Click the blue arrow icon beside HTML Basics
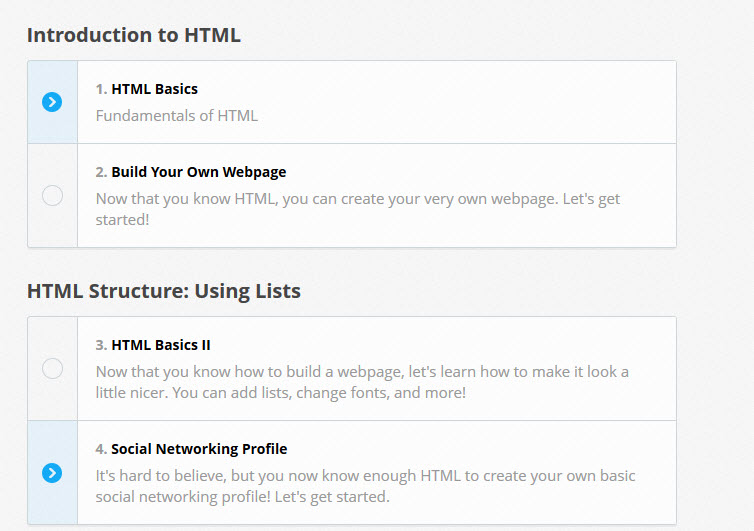754x531 pixels. [x=52, y=102]
